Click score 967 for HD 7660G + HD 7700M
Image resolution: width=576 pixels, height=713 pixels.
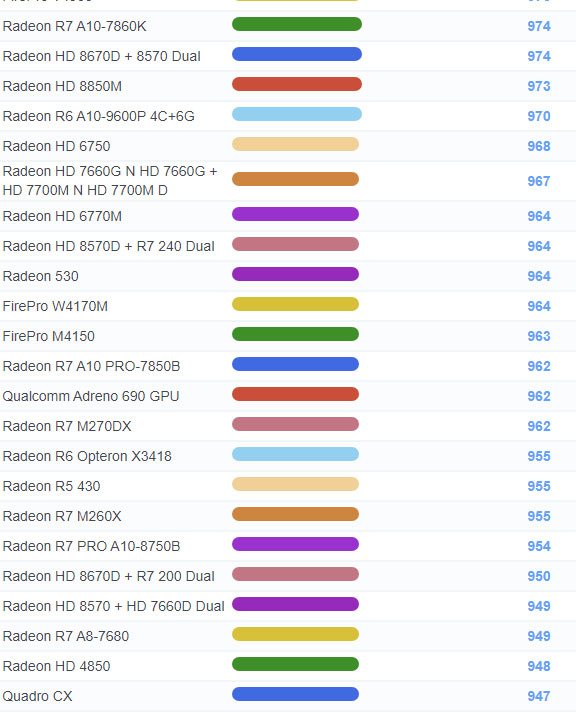click(539, 181)
